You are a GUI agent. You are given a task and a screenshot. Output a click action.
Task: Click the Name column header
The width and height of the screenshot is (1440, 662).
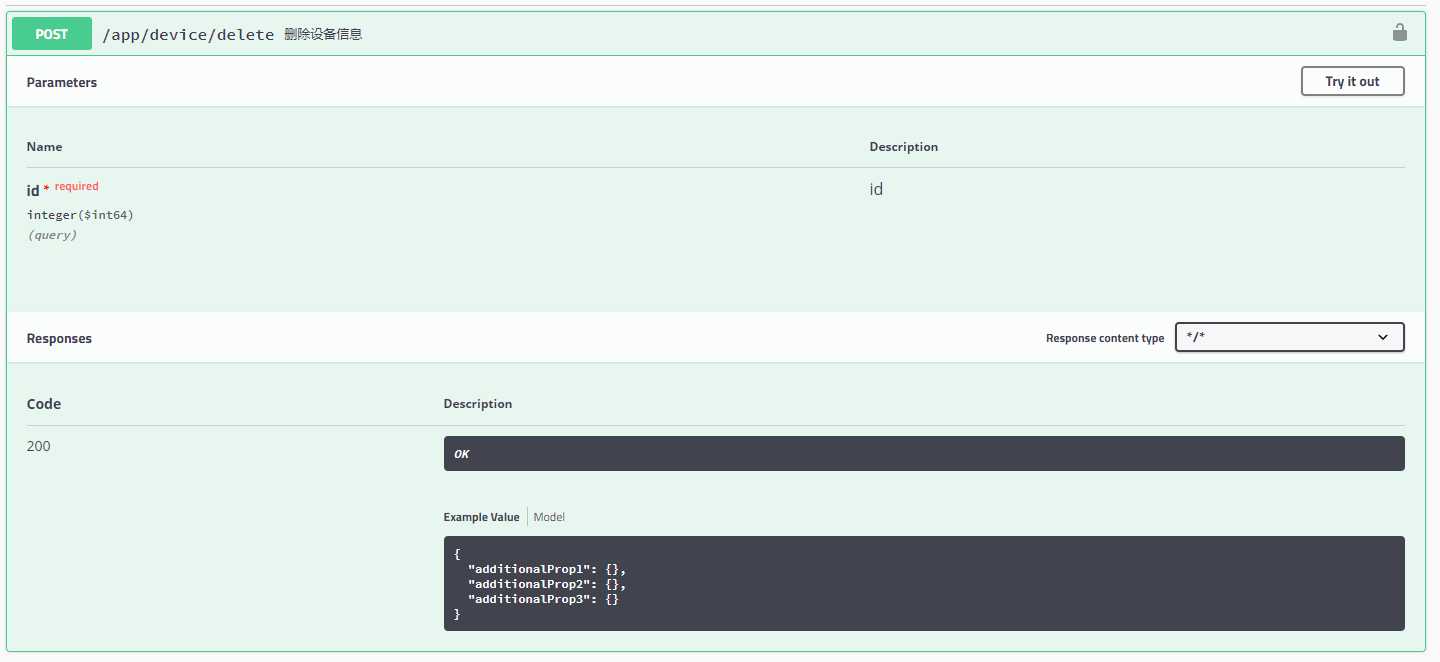[x=44, y=146]
